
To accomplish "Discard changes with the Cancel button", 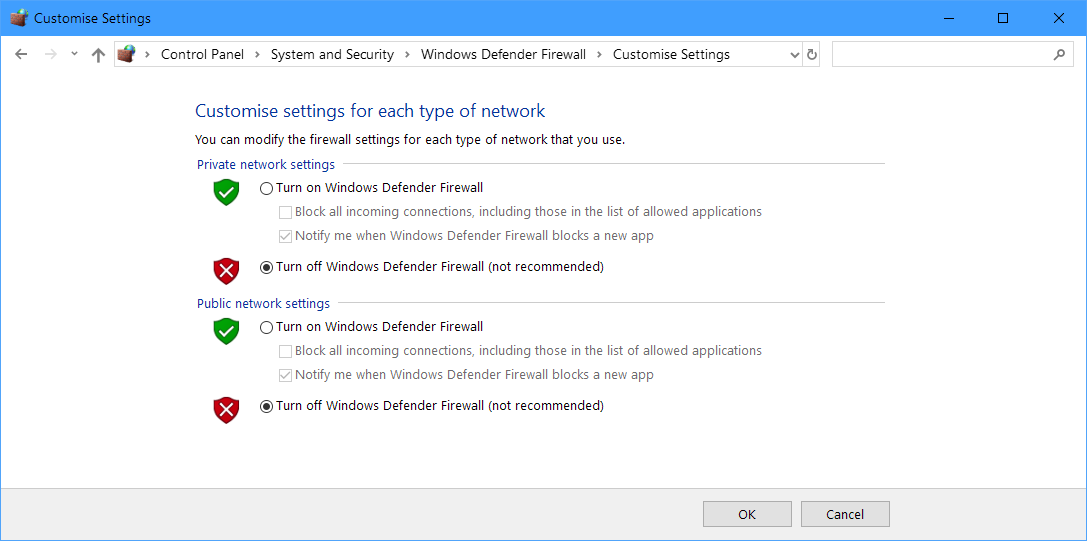I will (x=845, y=514).
